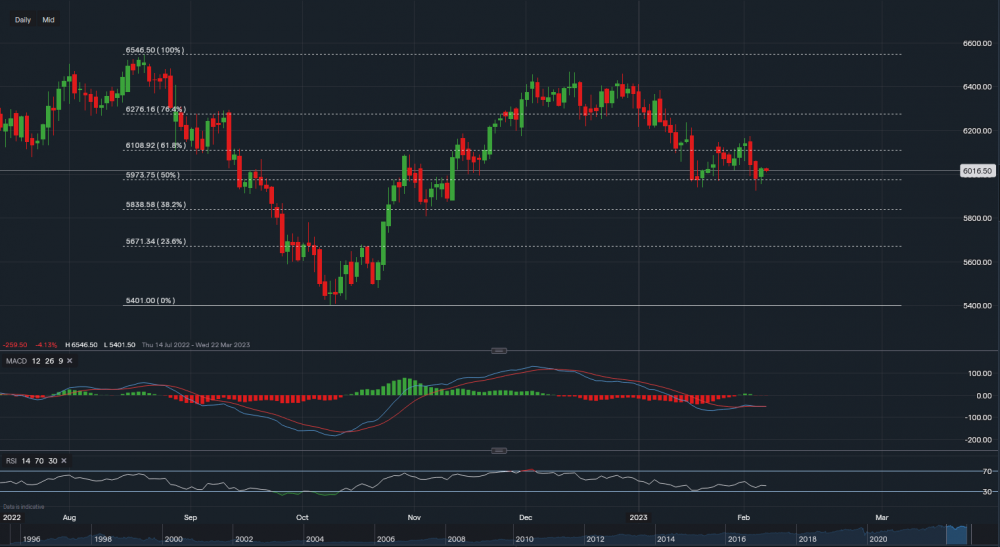Jump to 2004 on the navigator timeline
The height and width of the screenshot is (547, 1000).
[312, 539]
